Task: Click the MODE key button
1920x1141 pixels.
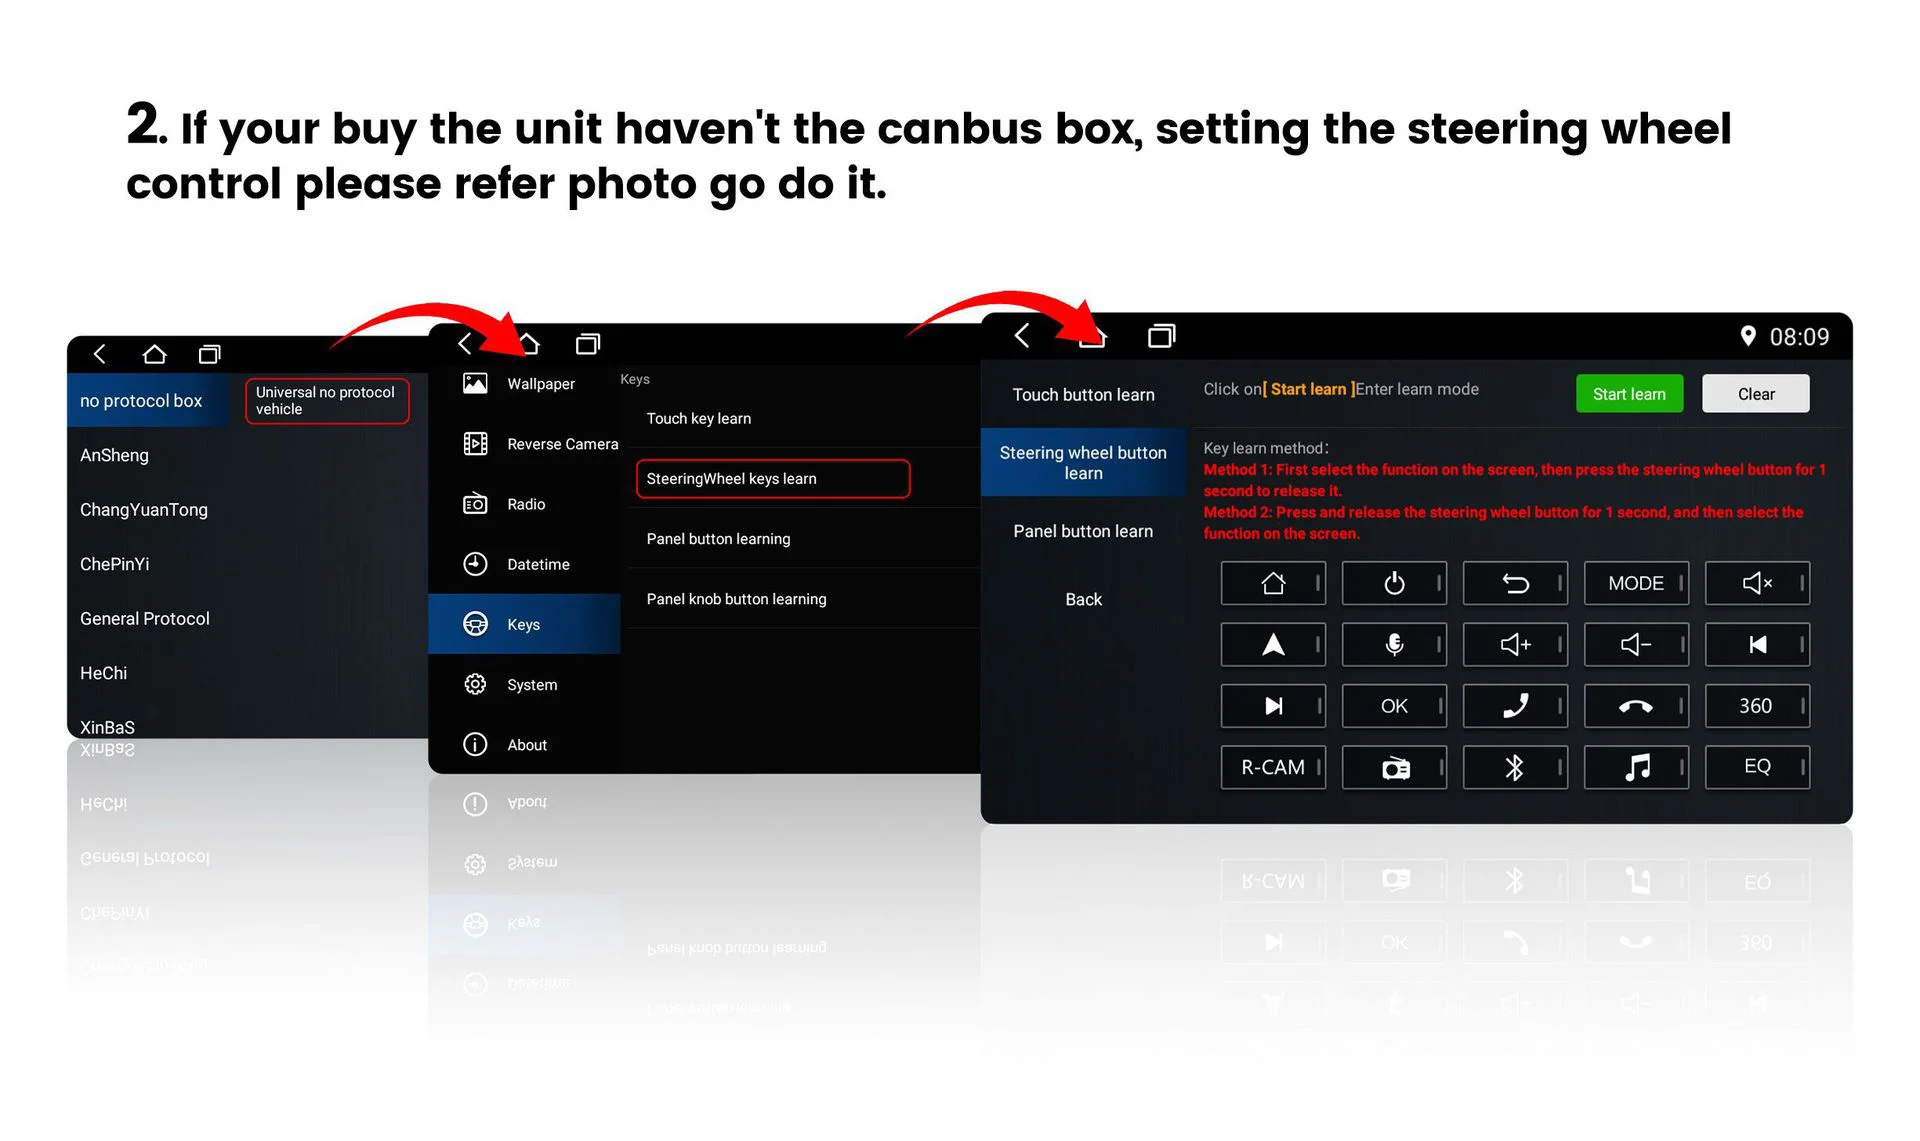Action: [1636, 583]
